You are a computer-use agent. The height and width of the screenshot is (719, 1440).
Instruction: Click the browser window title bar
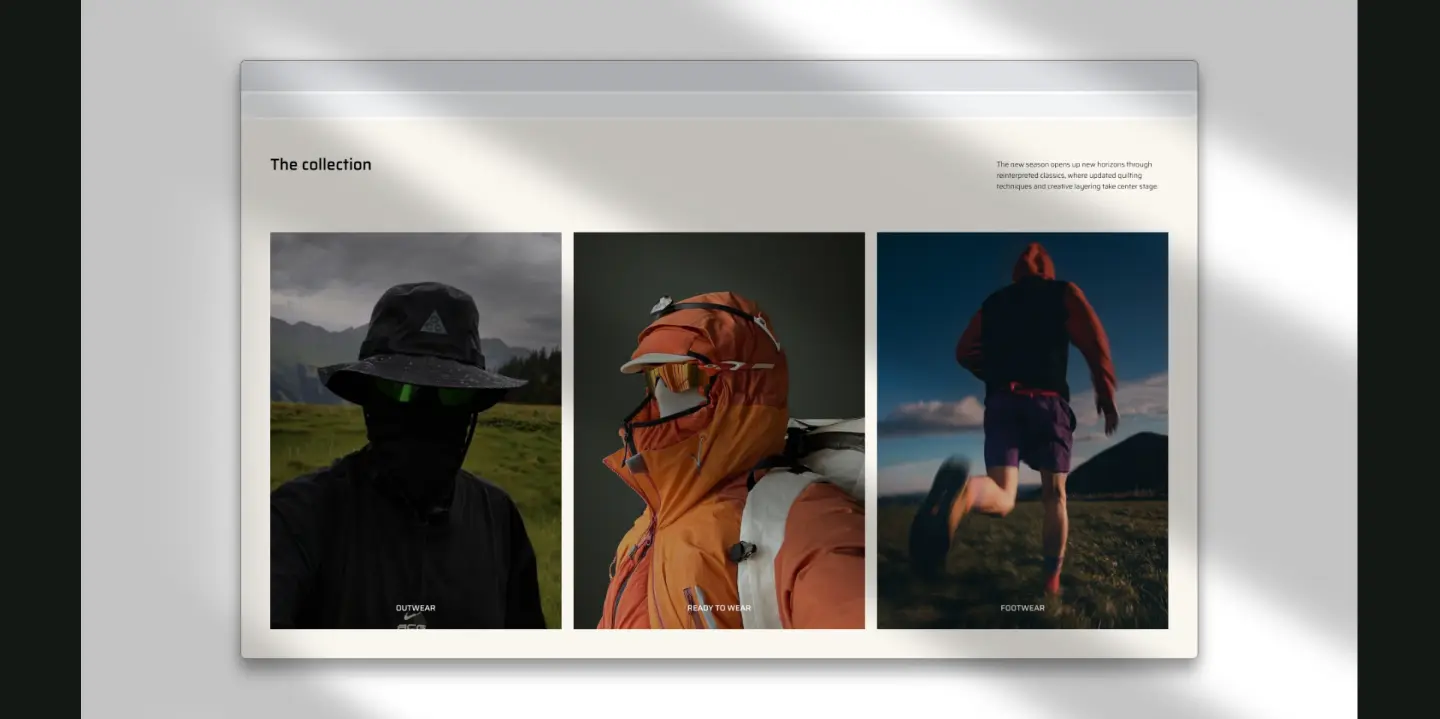point(719,76)
